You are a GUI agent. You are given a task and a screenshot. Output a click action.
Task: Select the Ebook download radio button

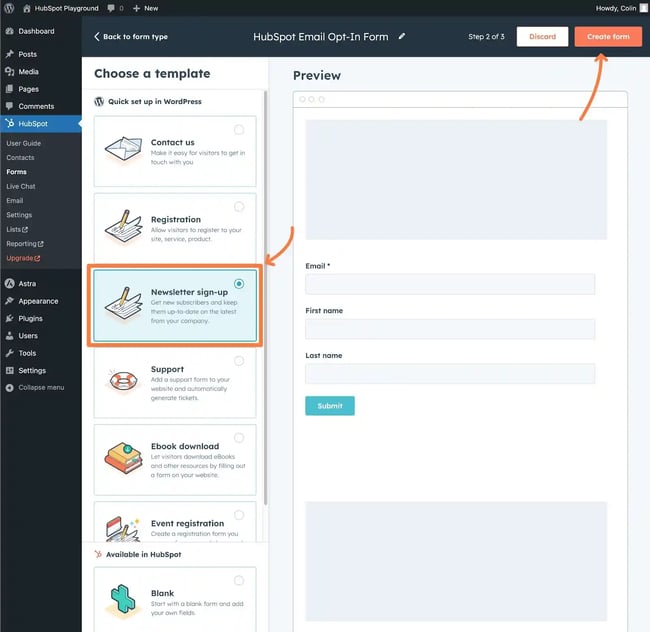click(239, 438)
